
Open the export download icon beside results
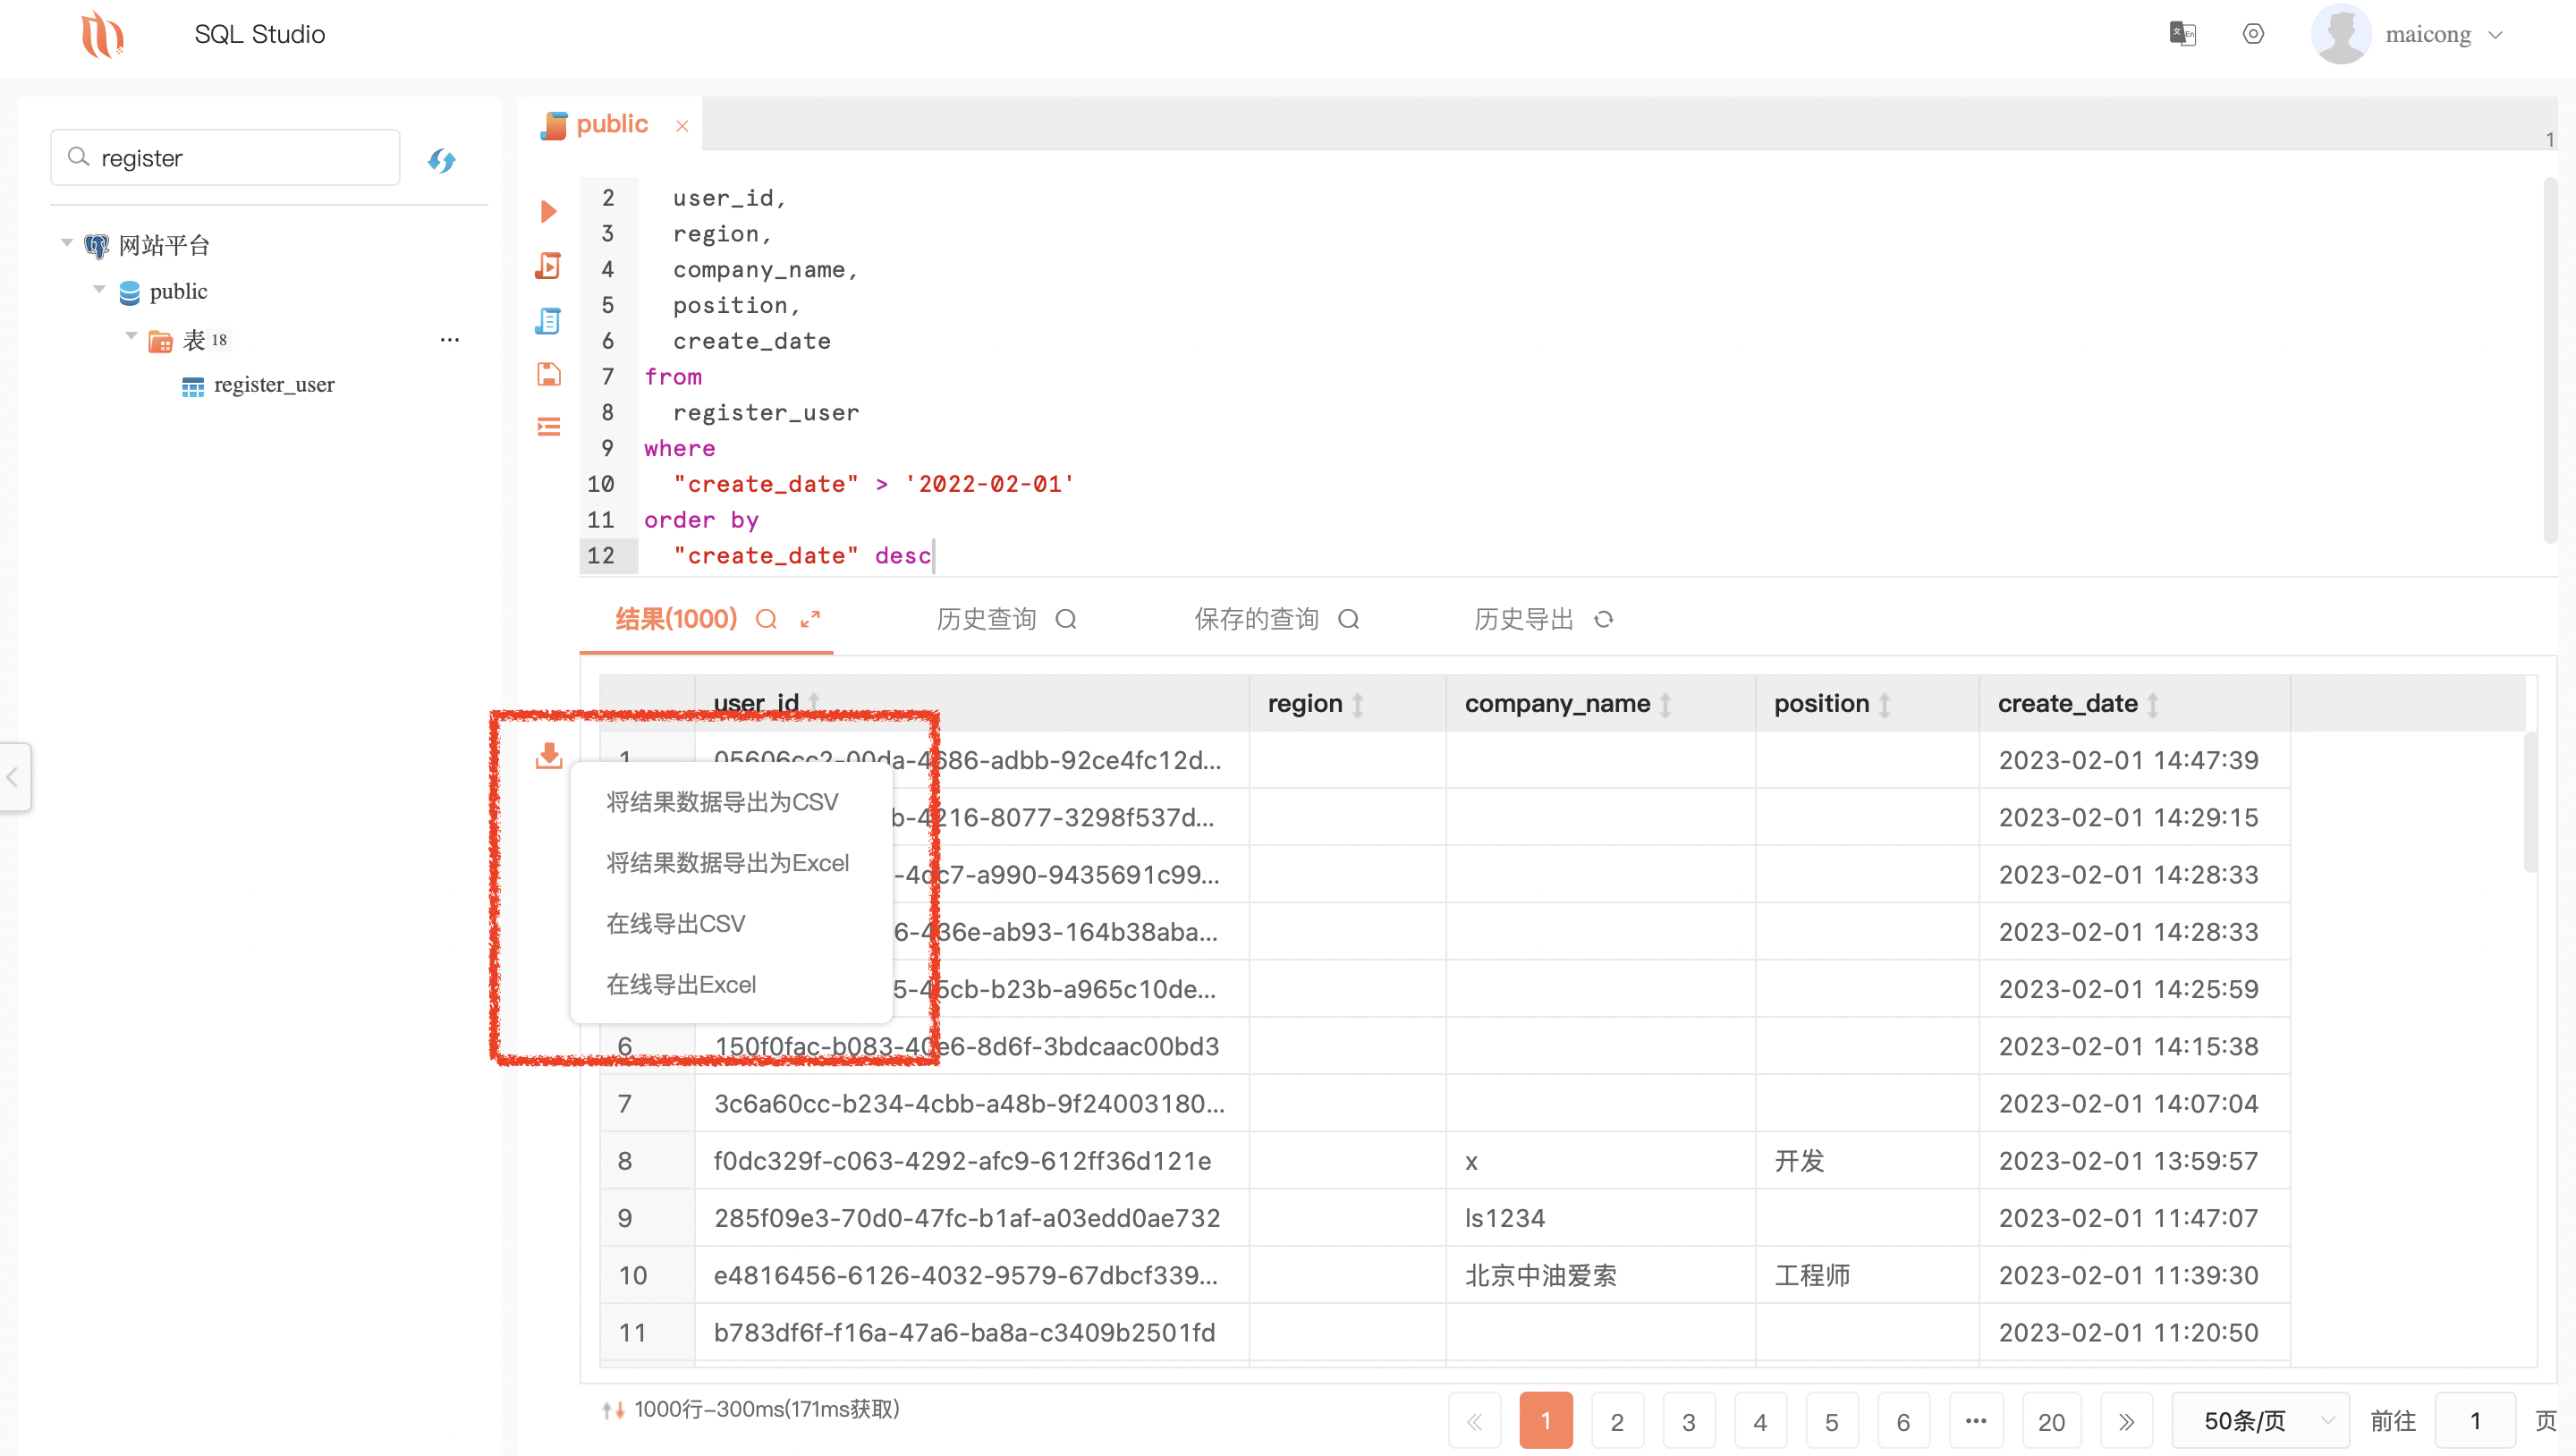548,757
